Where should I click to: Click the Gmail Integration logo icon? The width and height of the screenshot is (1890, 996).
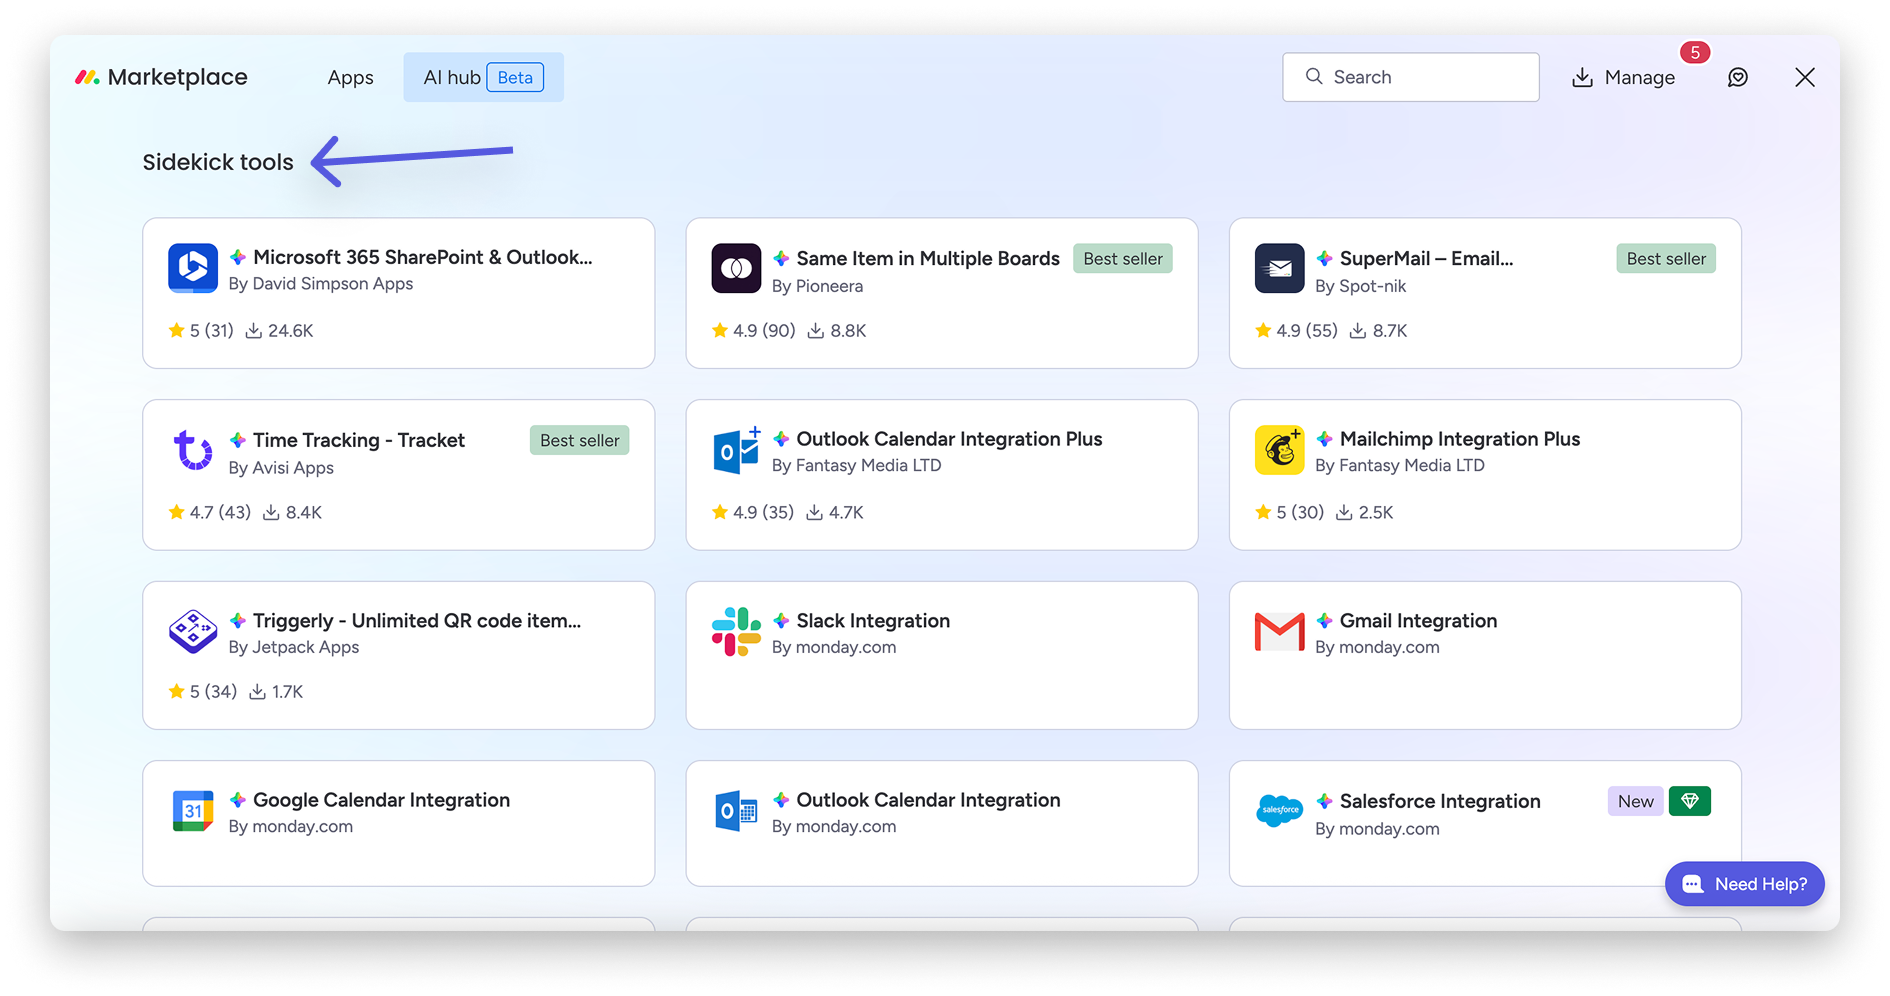[x=1280, y=631]
